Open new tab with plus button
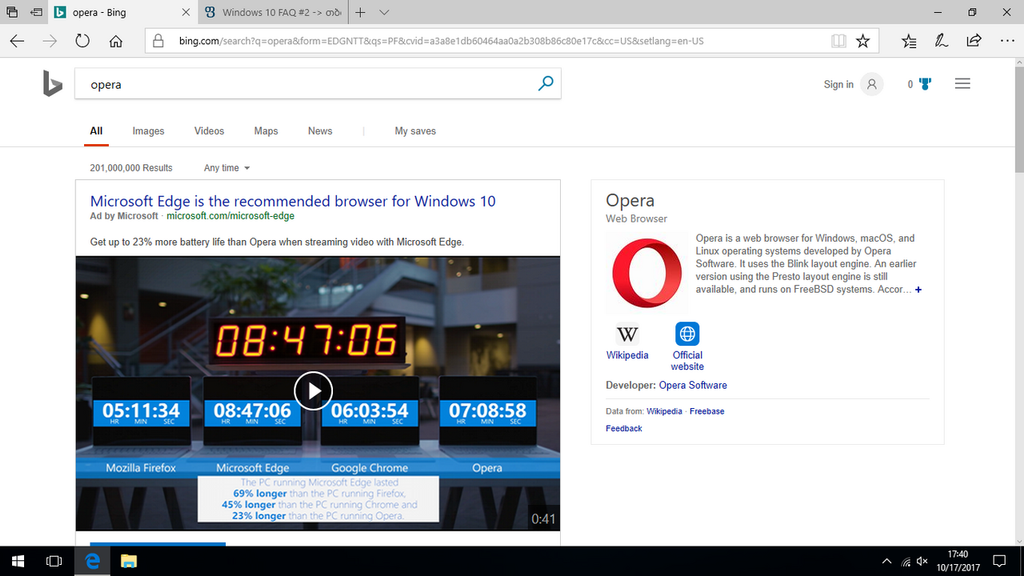This screenshot has height=576, width=1024. (360, 12)
